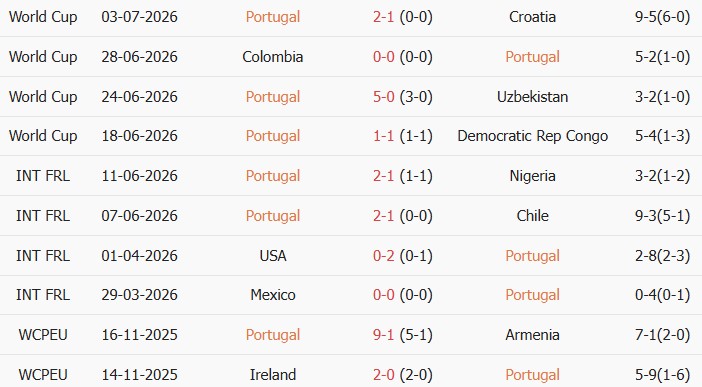Select Armenia team link
Viewport: 702px width, 387px height.
click(x=532, y=335)
